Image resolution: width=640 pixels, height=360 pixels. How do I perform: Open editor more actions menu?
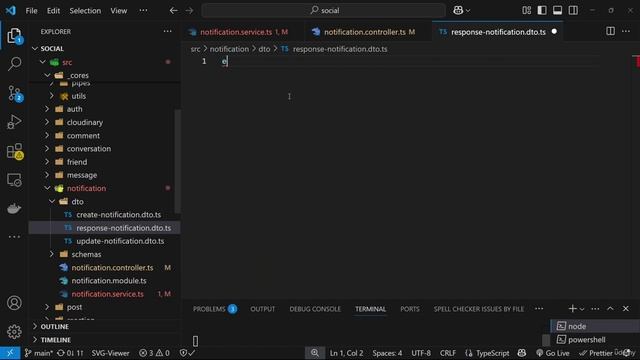(626, 31)
